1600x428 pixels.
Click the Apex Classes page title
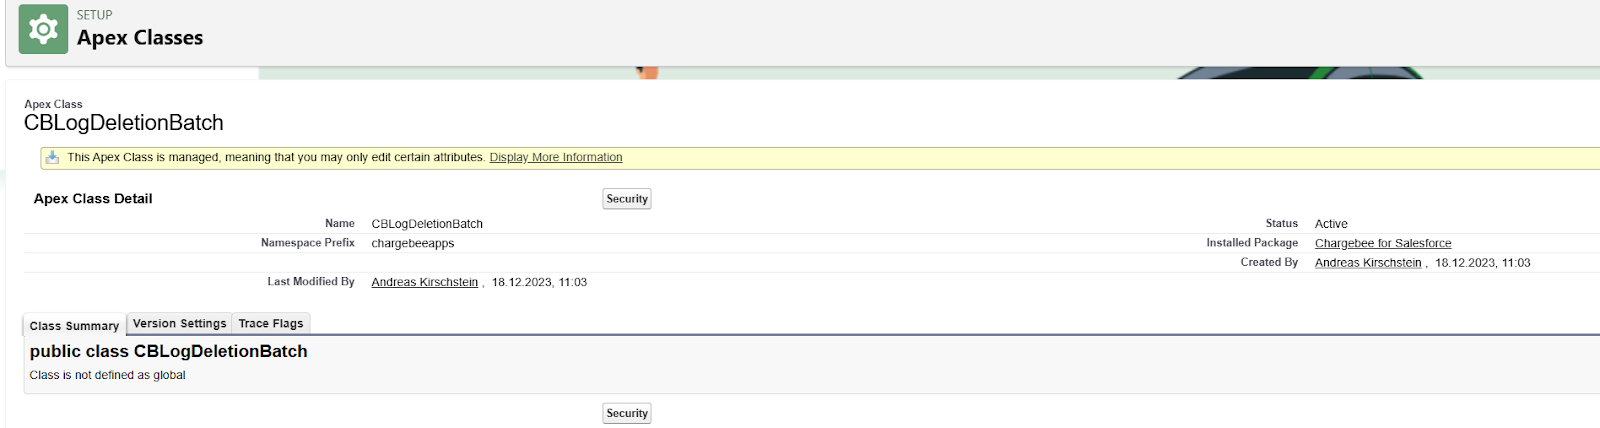[x=140, y=38]
